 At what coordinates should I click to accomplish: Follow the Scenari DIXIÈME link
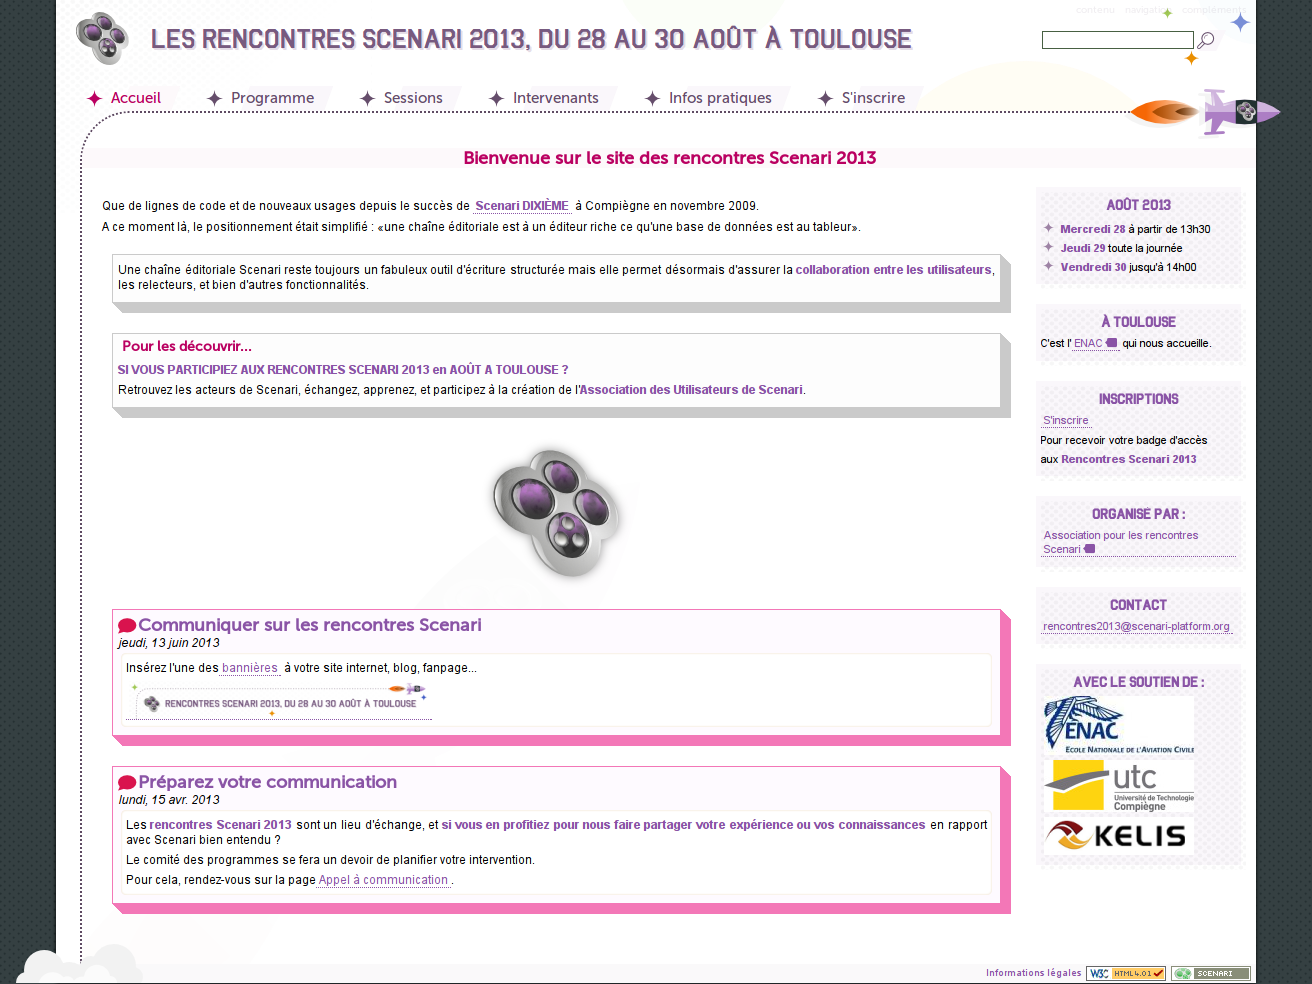pyautogui.click(x=521, y=206)
